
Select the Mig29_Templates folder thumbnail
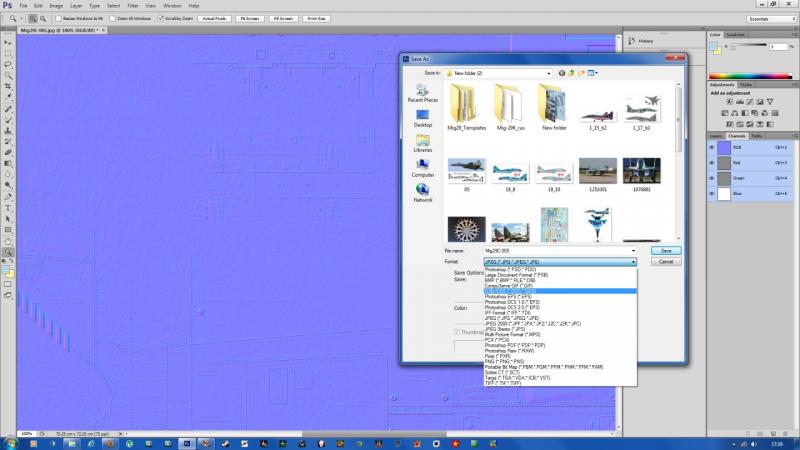466,108
